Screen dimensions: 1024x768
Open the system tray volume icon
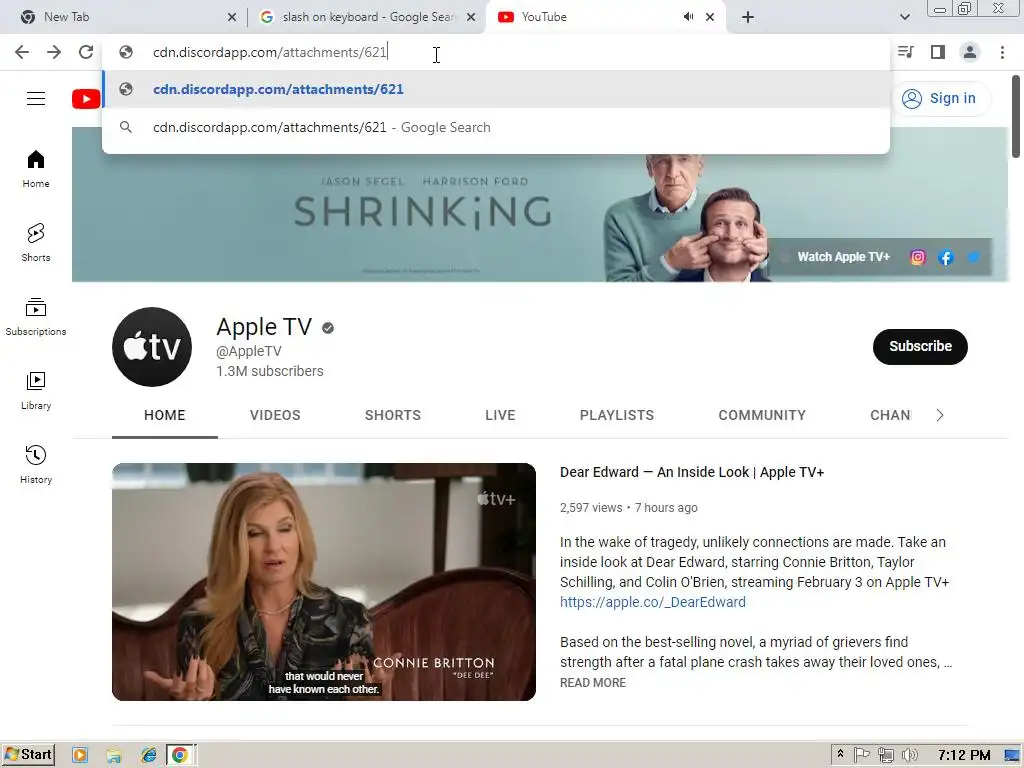coord(909,755)
